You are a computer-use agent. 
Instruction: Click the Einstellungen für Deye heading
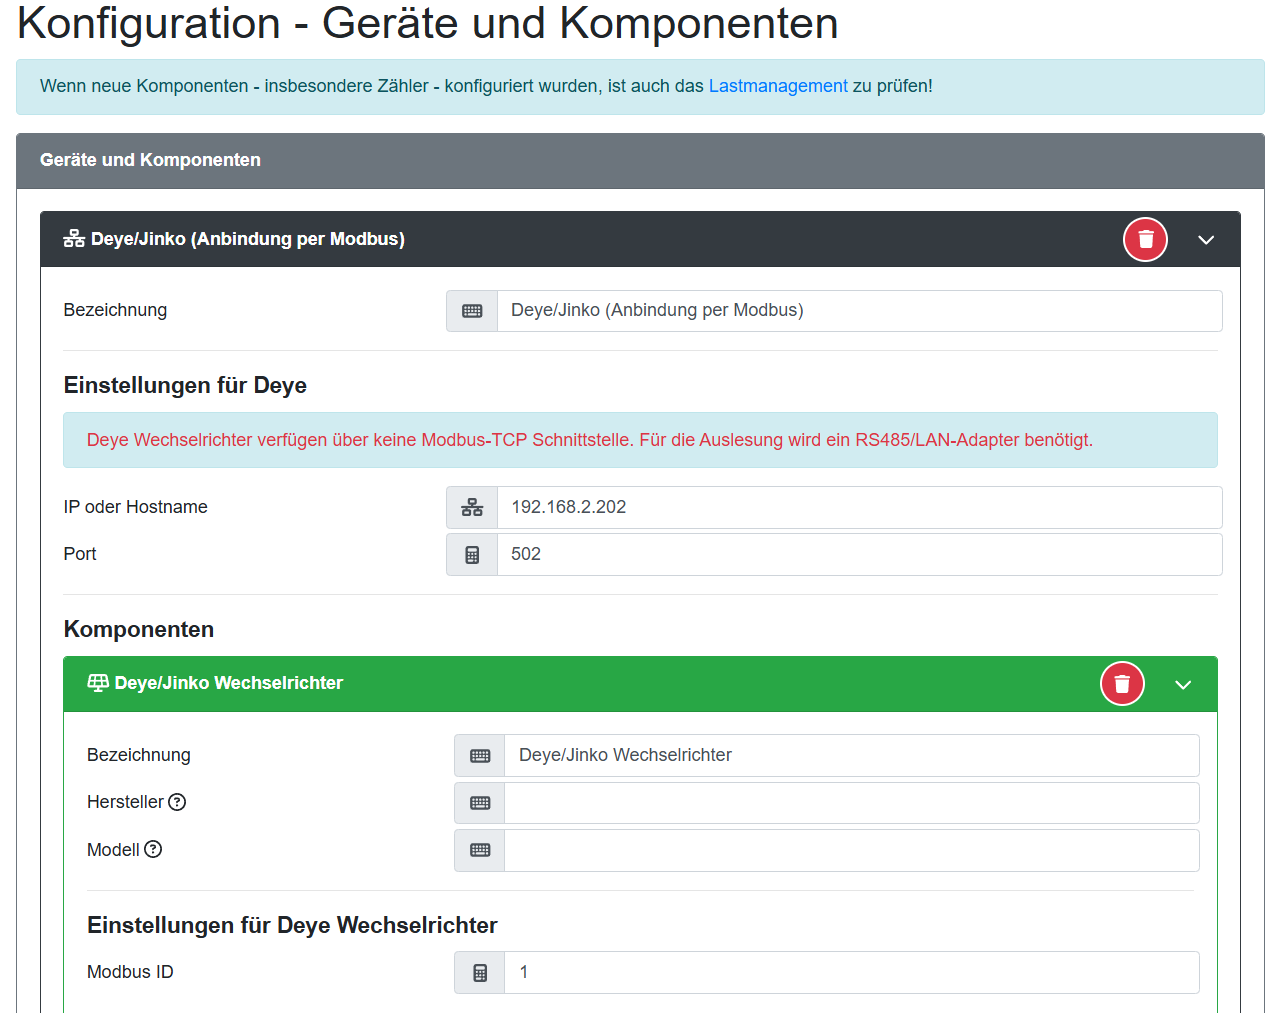point(185,385)
